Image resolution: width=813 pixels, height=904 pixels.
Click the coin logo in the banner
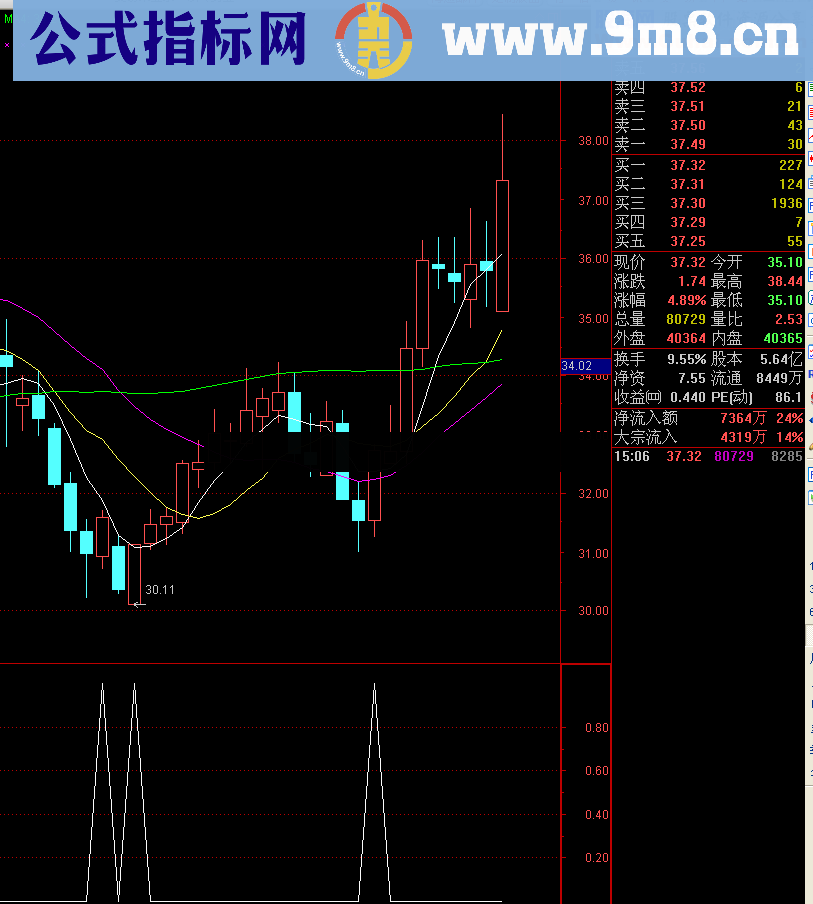pos(372,40)
